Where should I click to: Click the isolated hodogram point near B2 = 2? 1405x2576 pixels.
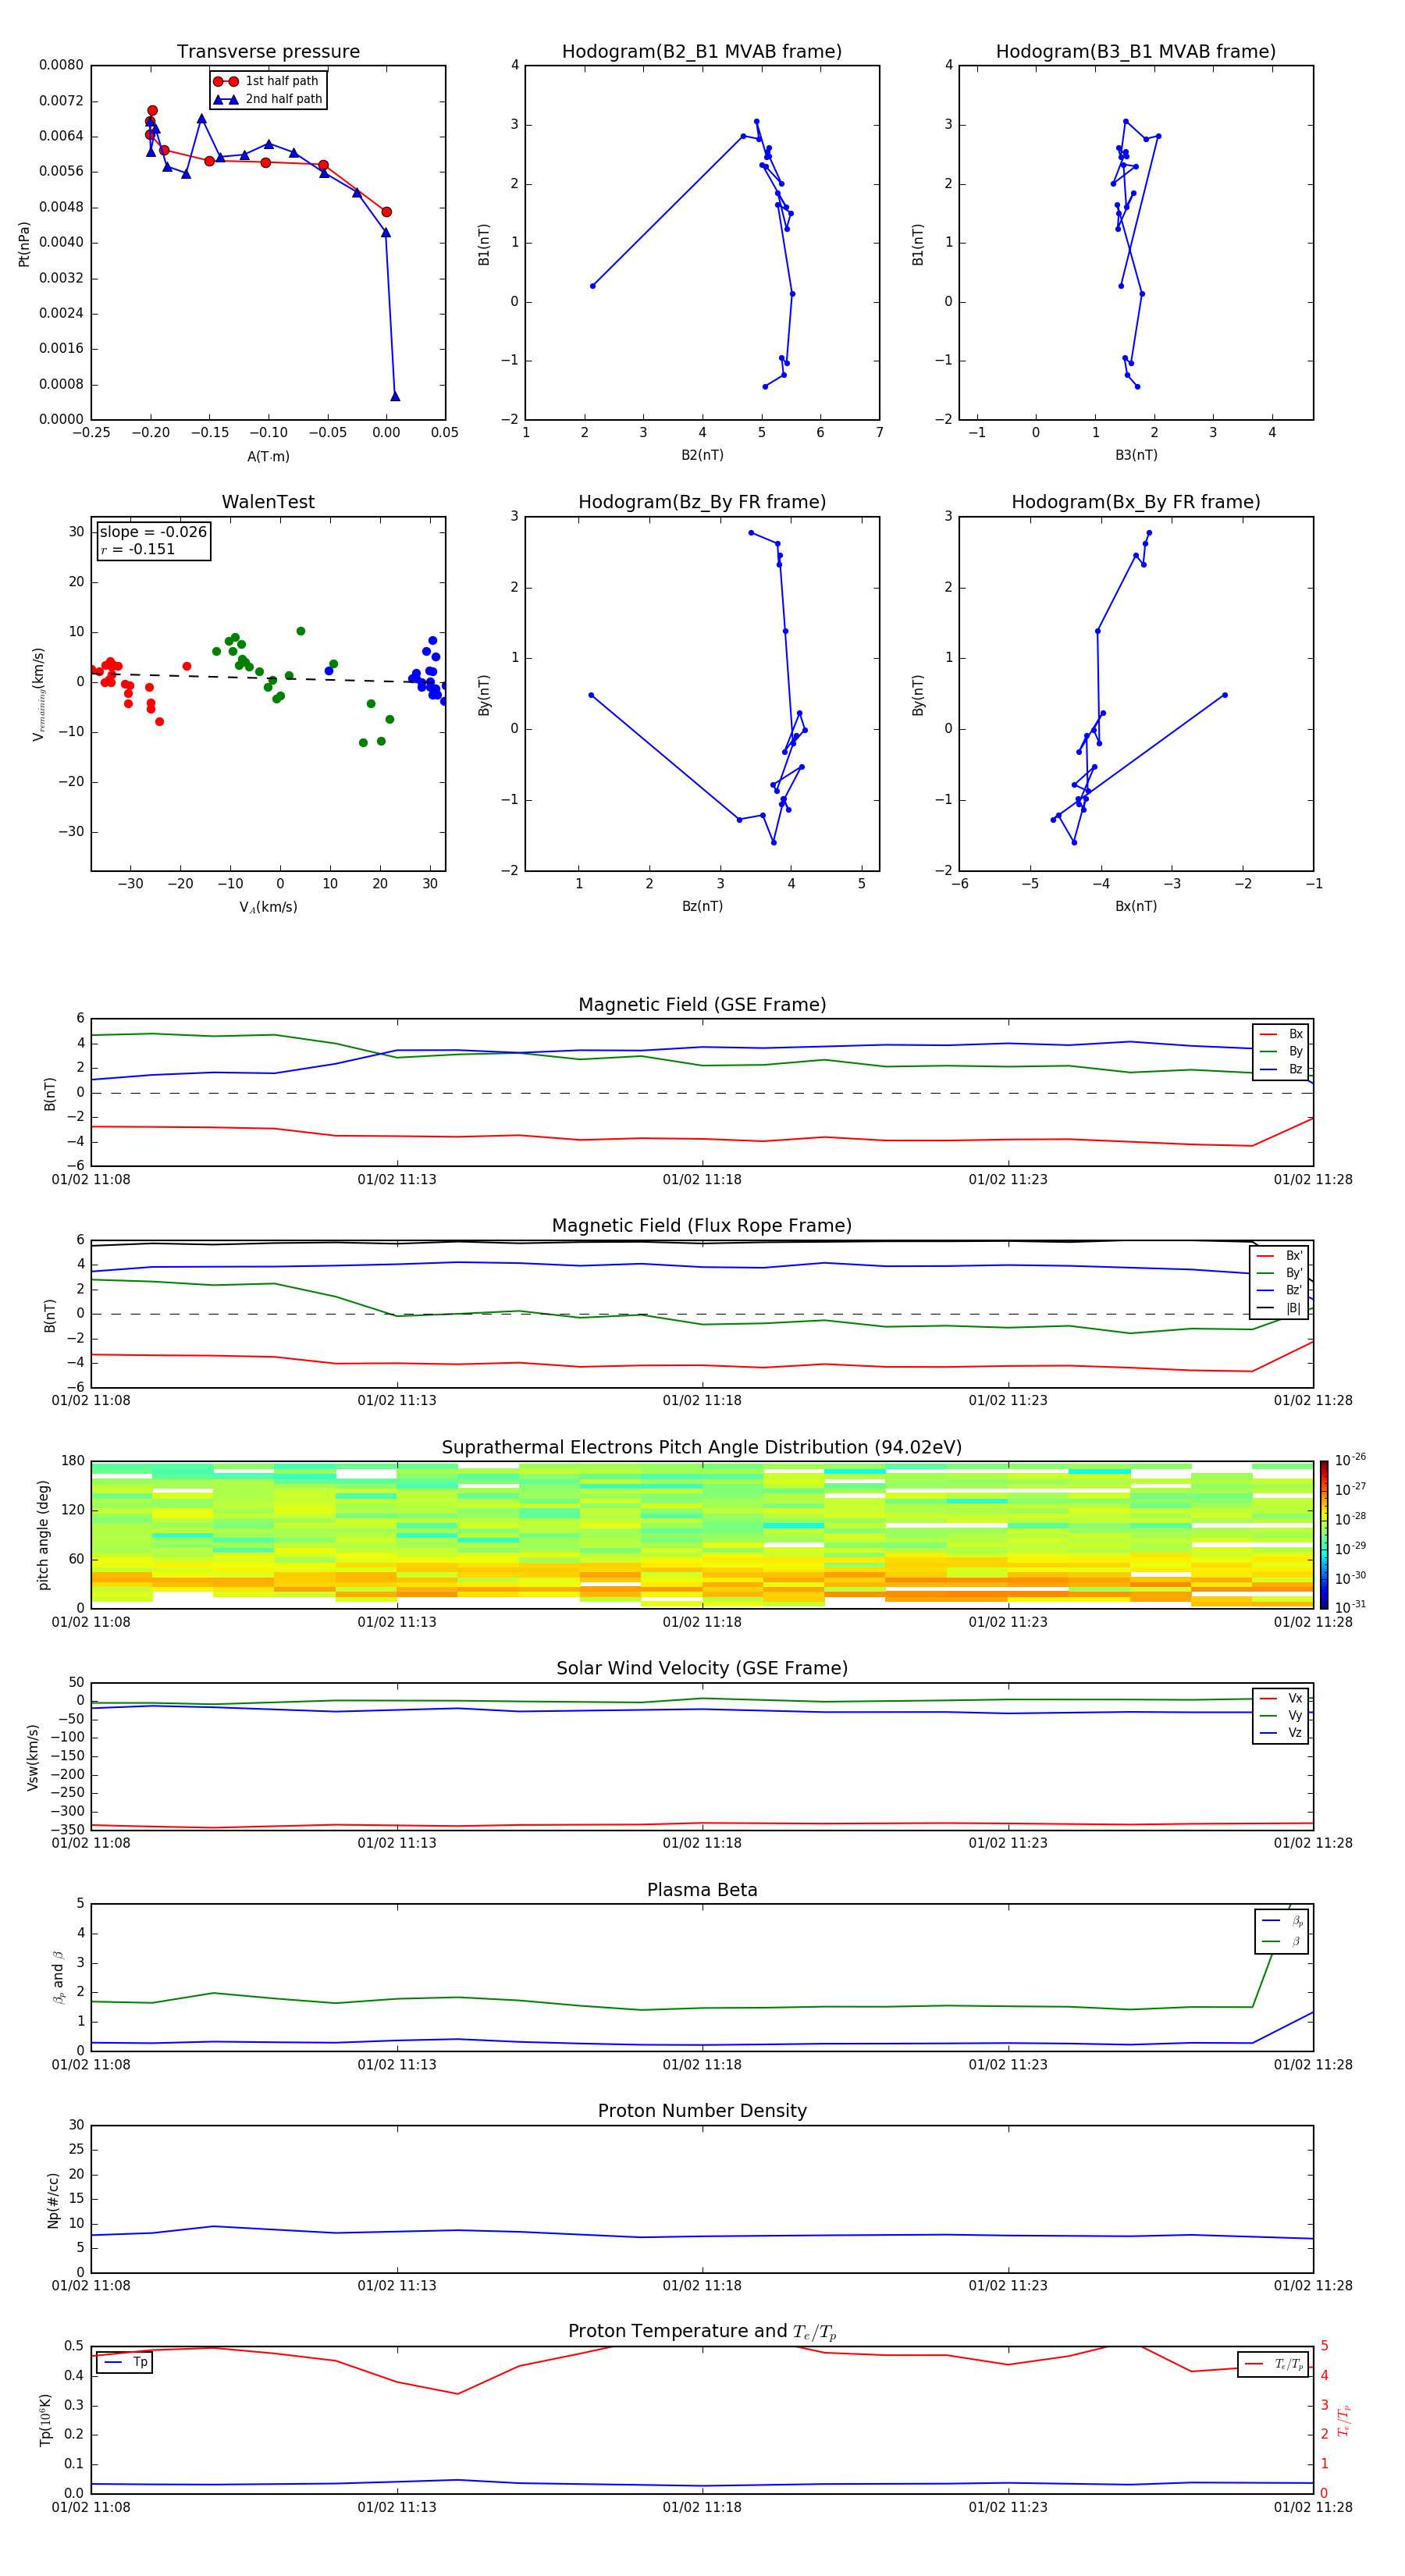pyautogui.click(x=593, y=286)
